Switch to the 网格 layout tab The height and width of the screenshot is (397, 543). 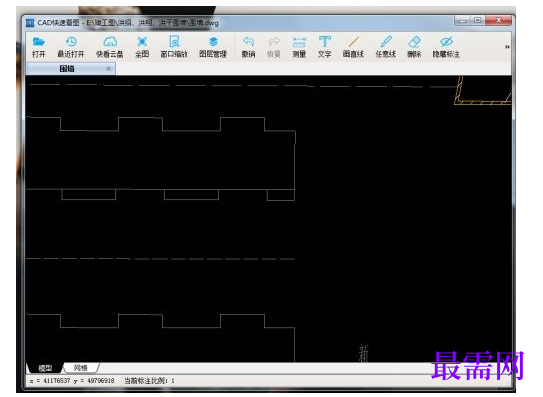pyautogui.click(x=81, y=368)
